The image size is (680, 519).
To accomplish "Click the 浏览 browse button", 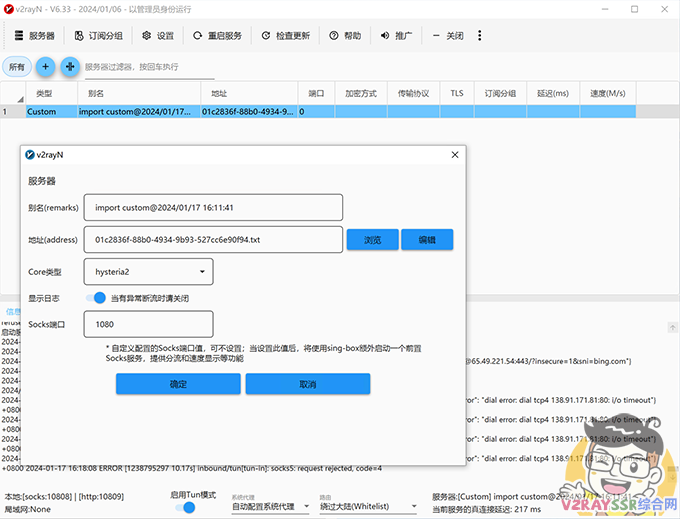I will tap(373, 240).
